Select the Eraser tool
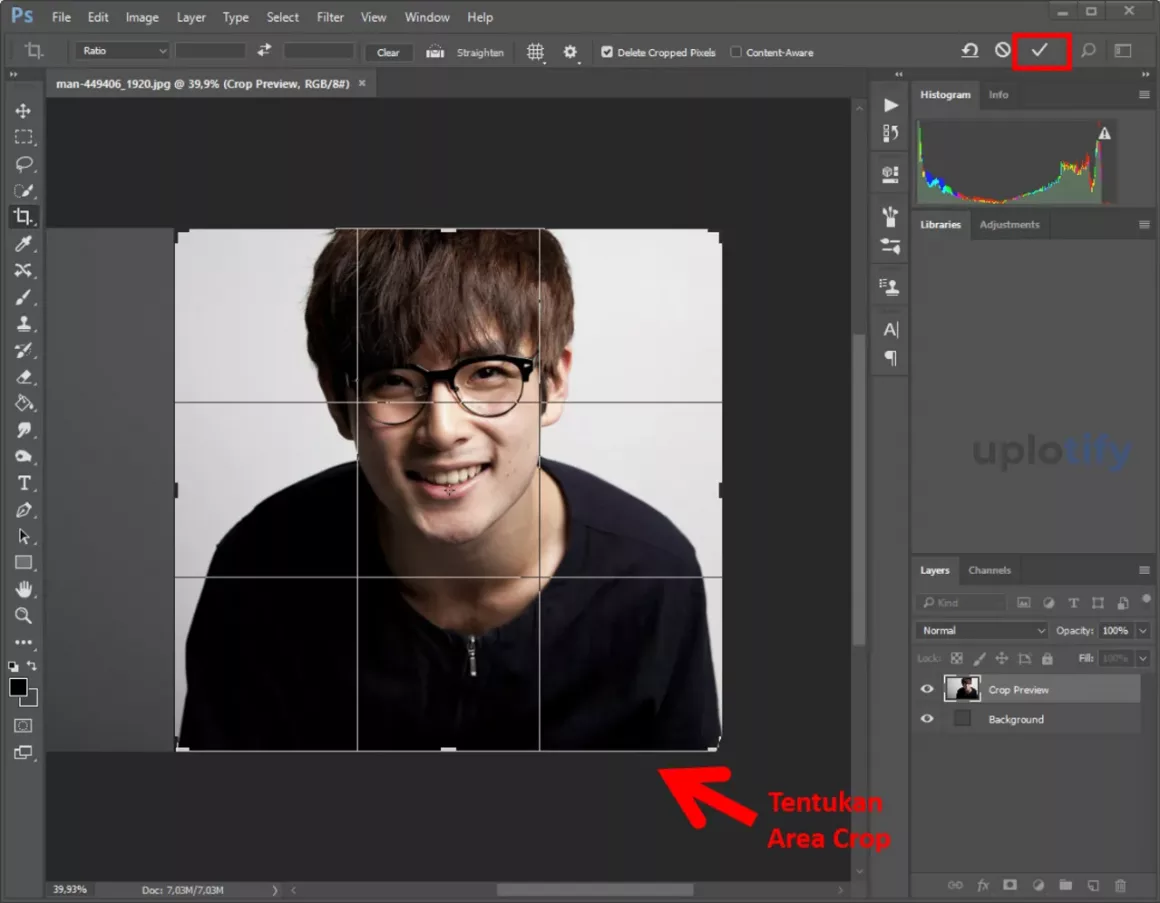The height and width of the screenshot is (903, 1160). 23,377
